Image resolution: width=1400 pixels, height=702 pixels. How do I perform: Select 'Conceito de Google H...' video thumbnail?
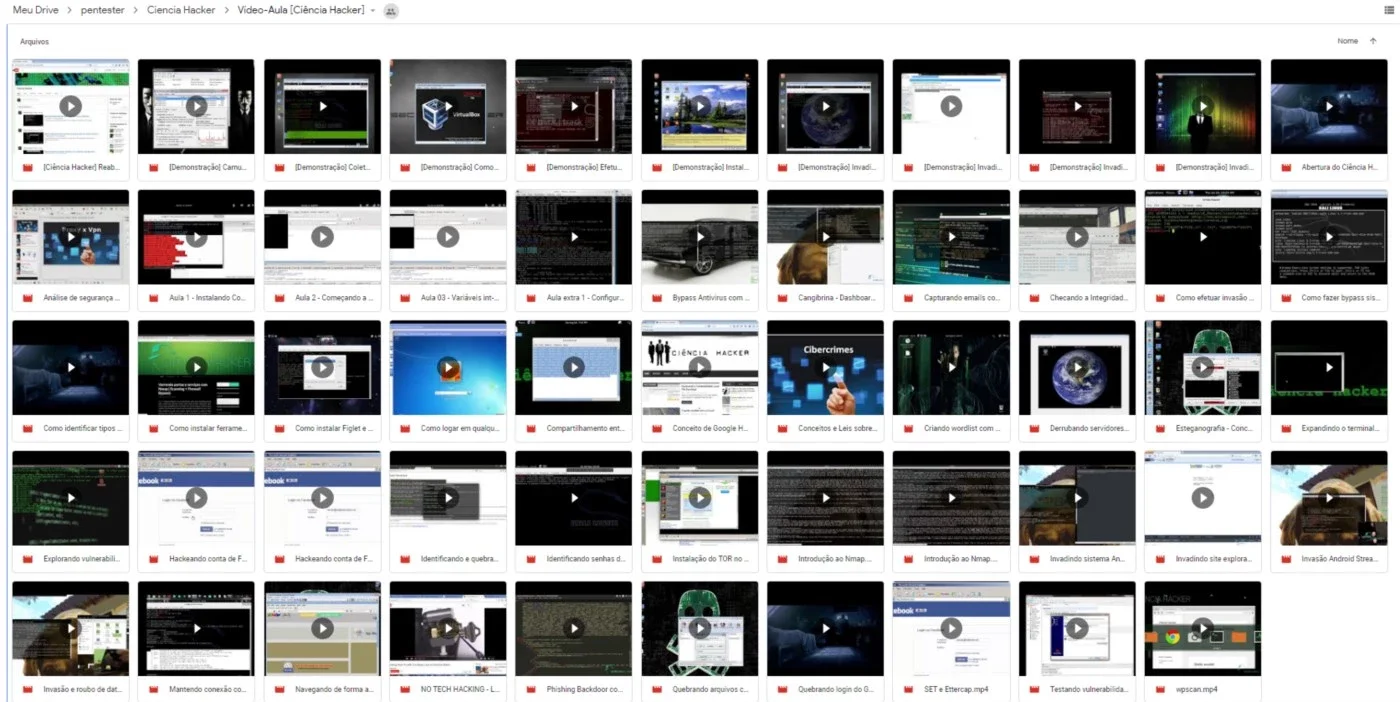point(699,367)
